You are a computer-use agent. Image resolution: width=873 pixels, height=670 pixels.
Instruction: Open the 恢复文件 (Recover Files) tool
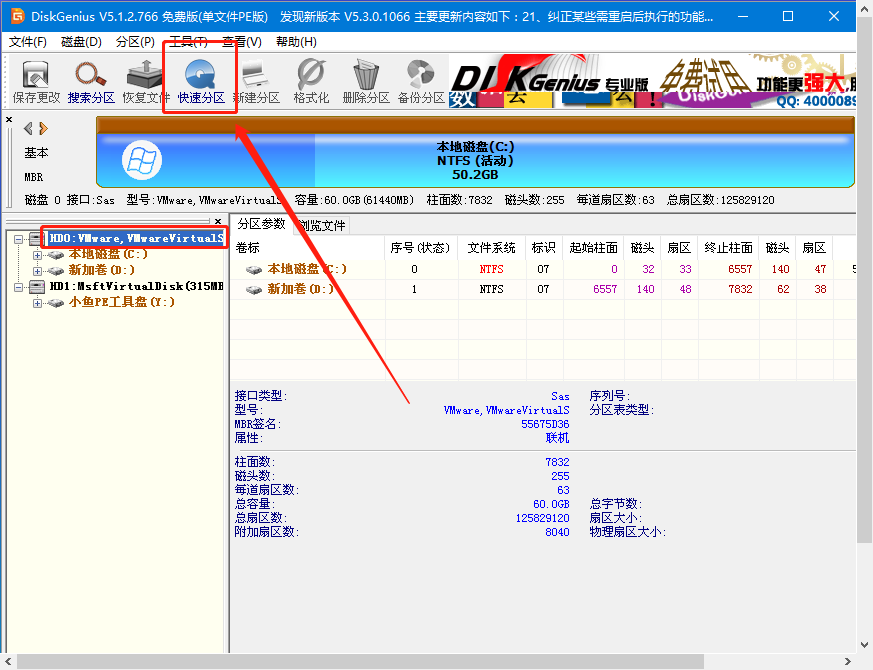pos(146,81)
